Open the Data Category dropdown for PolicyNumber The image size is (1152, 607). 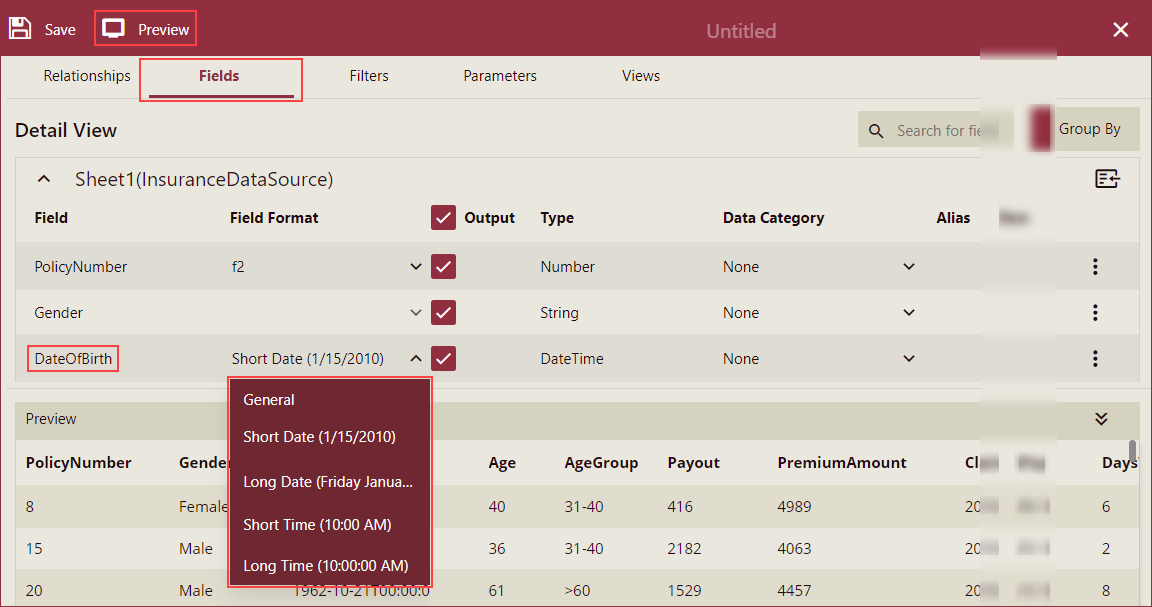point(908,266)
